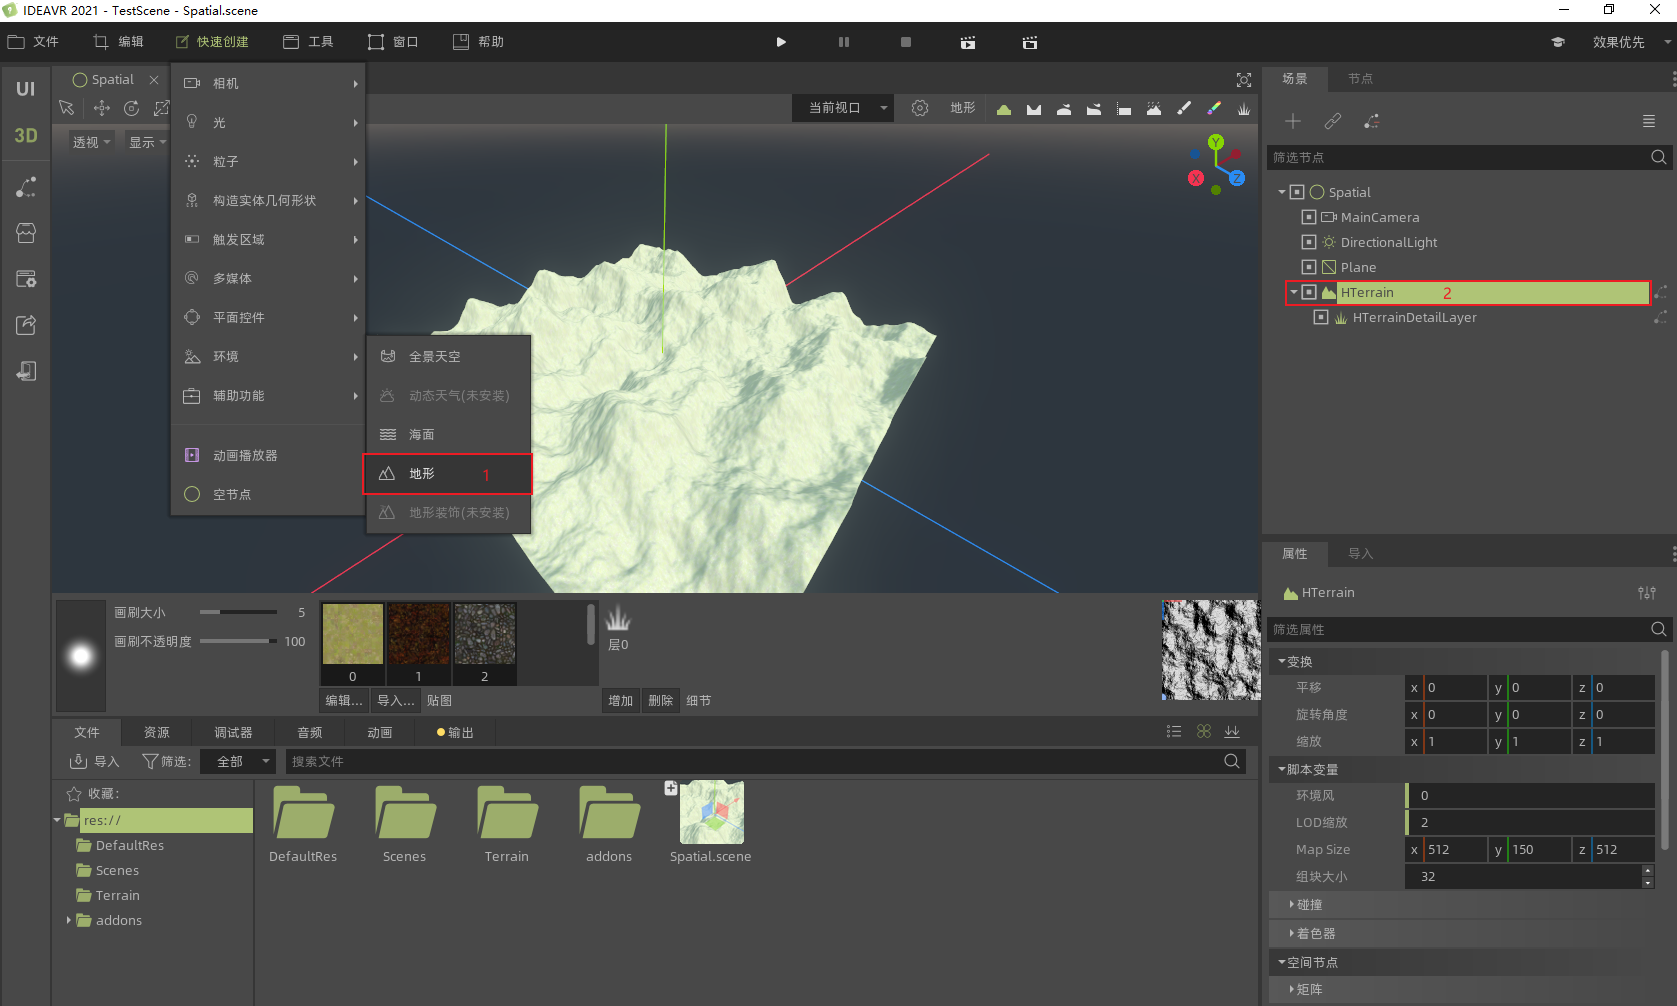Switch to the 节点 tab
Viewport: 1677px width, 1006px height.
pos(1360,79)
